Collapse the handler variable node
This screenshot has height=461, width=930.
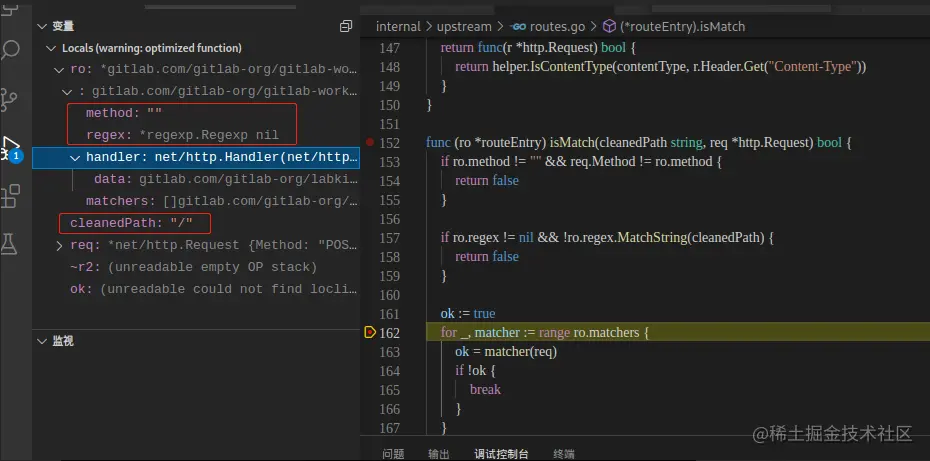click(x=75, y=158)
